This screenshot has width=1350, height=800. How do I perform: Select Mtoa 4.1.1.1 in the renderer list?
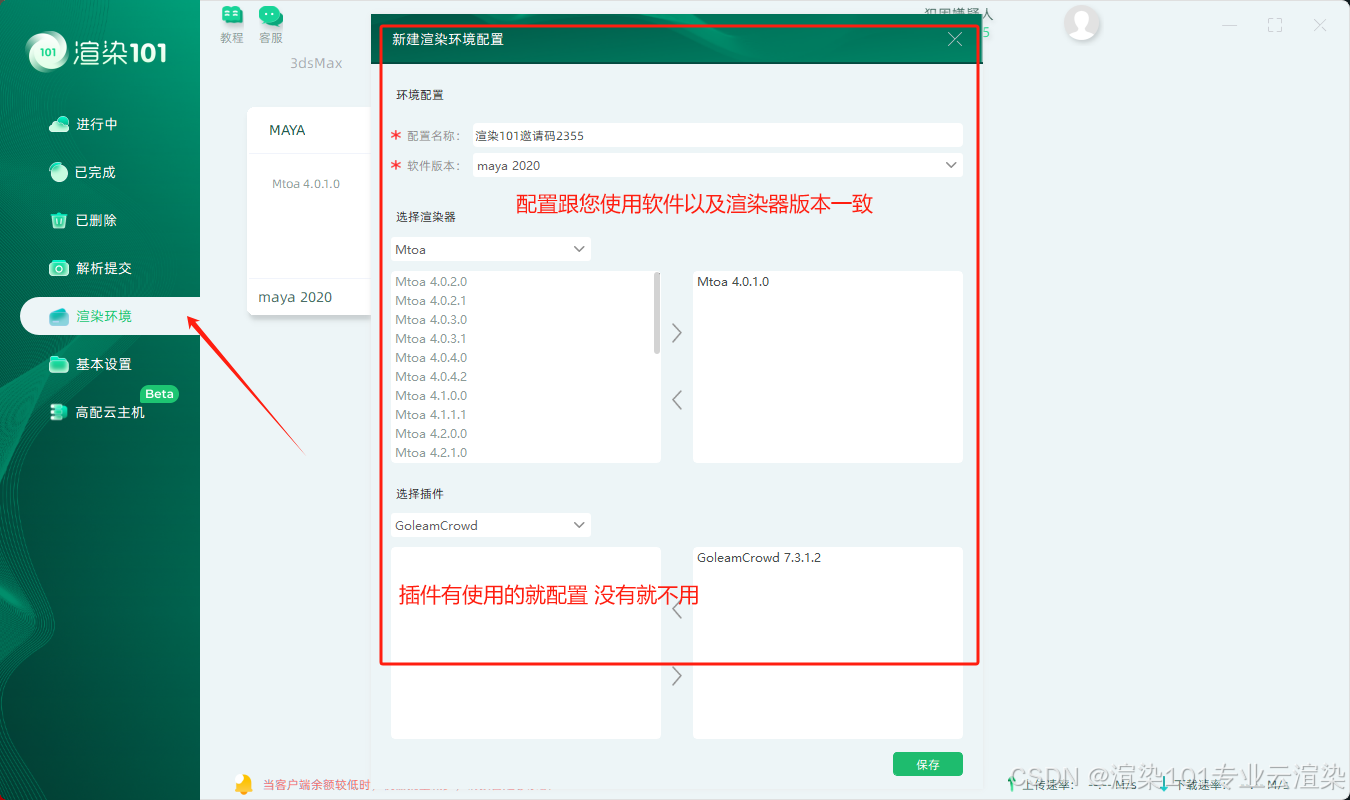point(431,415)
